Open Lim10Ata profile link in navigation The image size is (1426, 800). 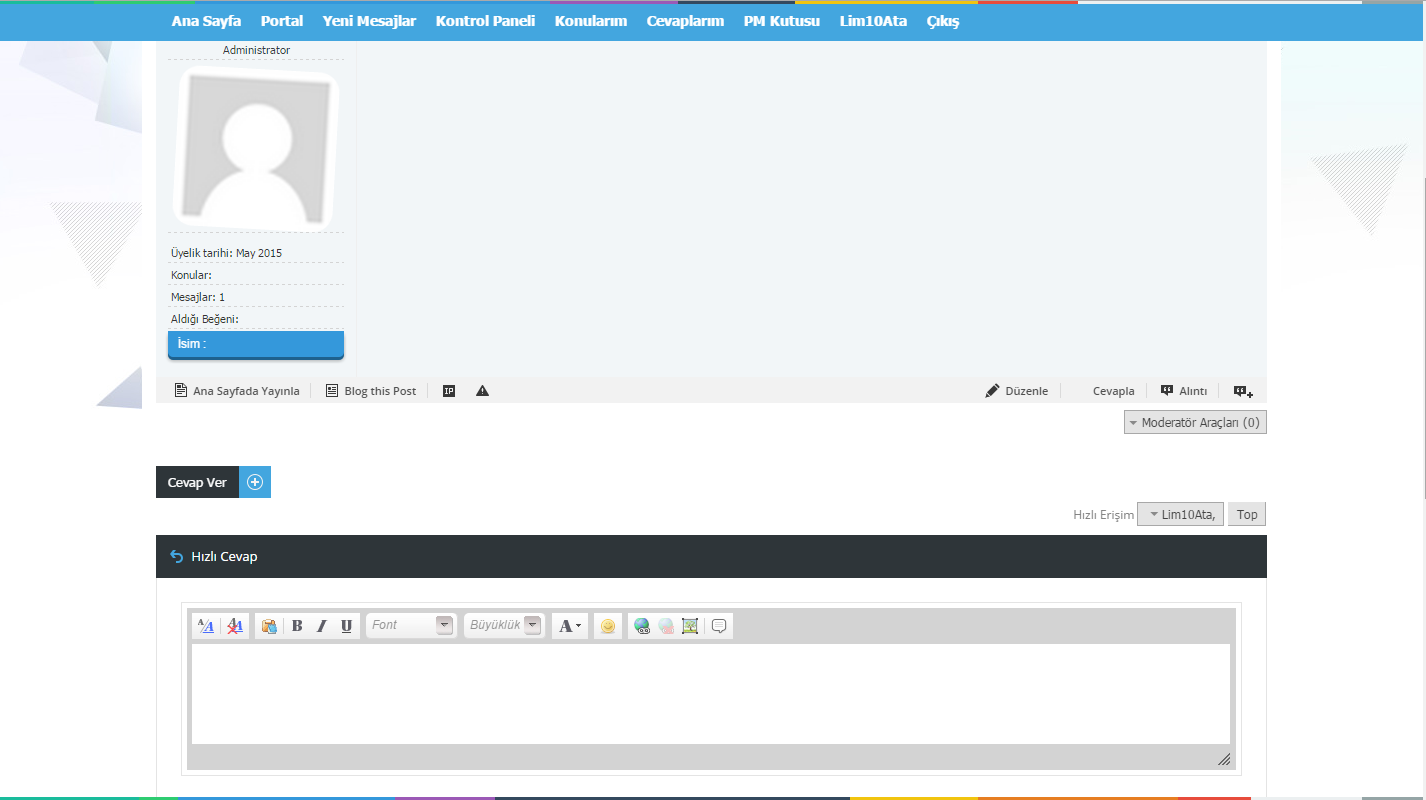point(873,21)
